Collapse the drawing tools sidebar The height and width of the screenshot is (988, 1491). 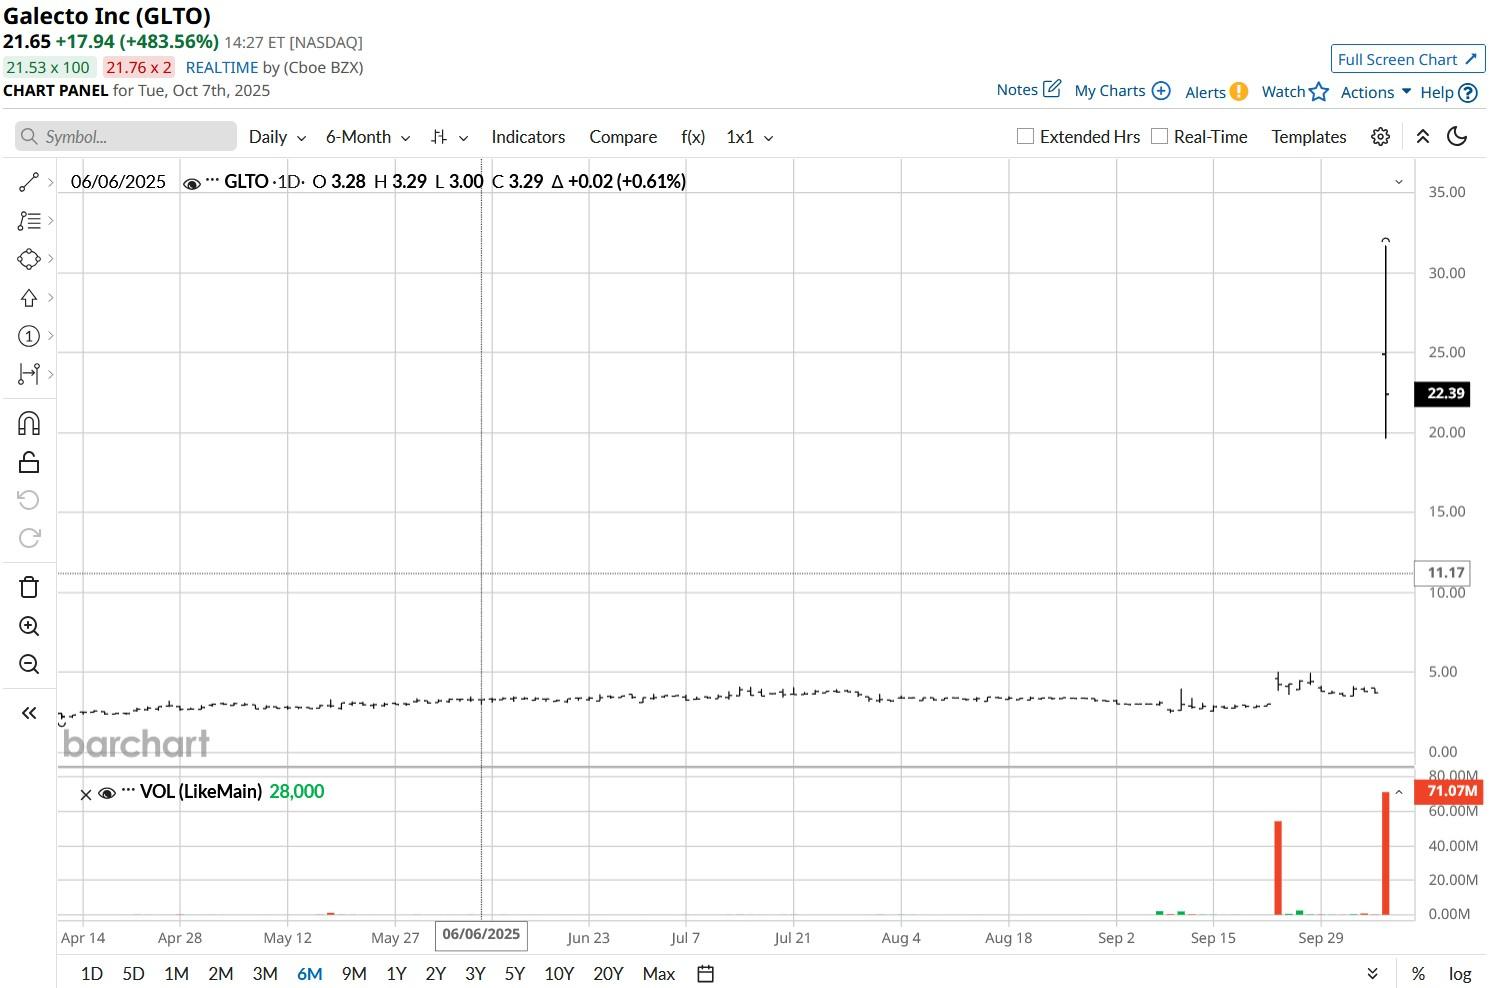click(x=28, y=713)
